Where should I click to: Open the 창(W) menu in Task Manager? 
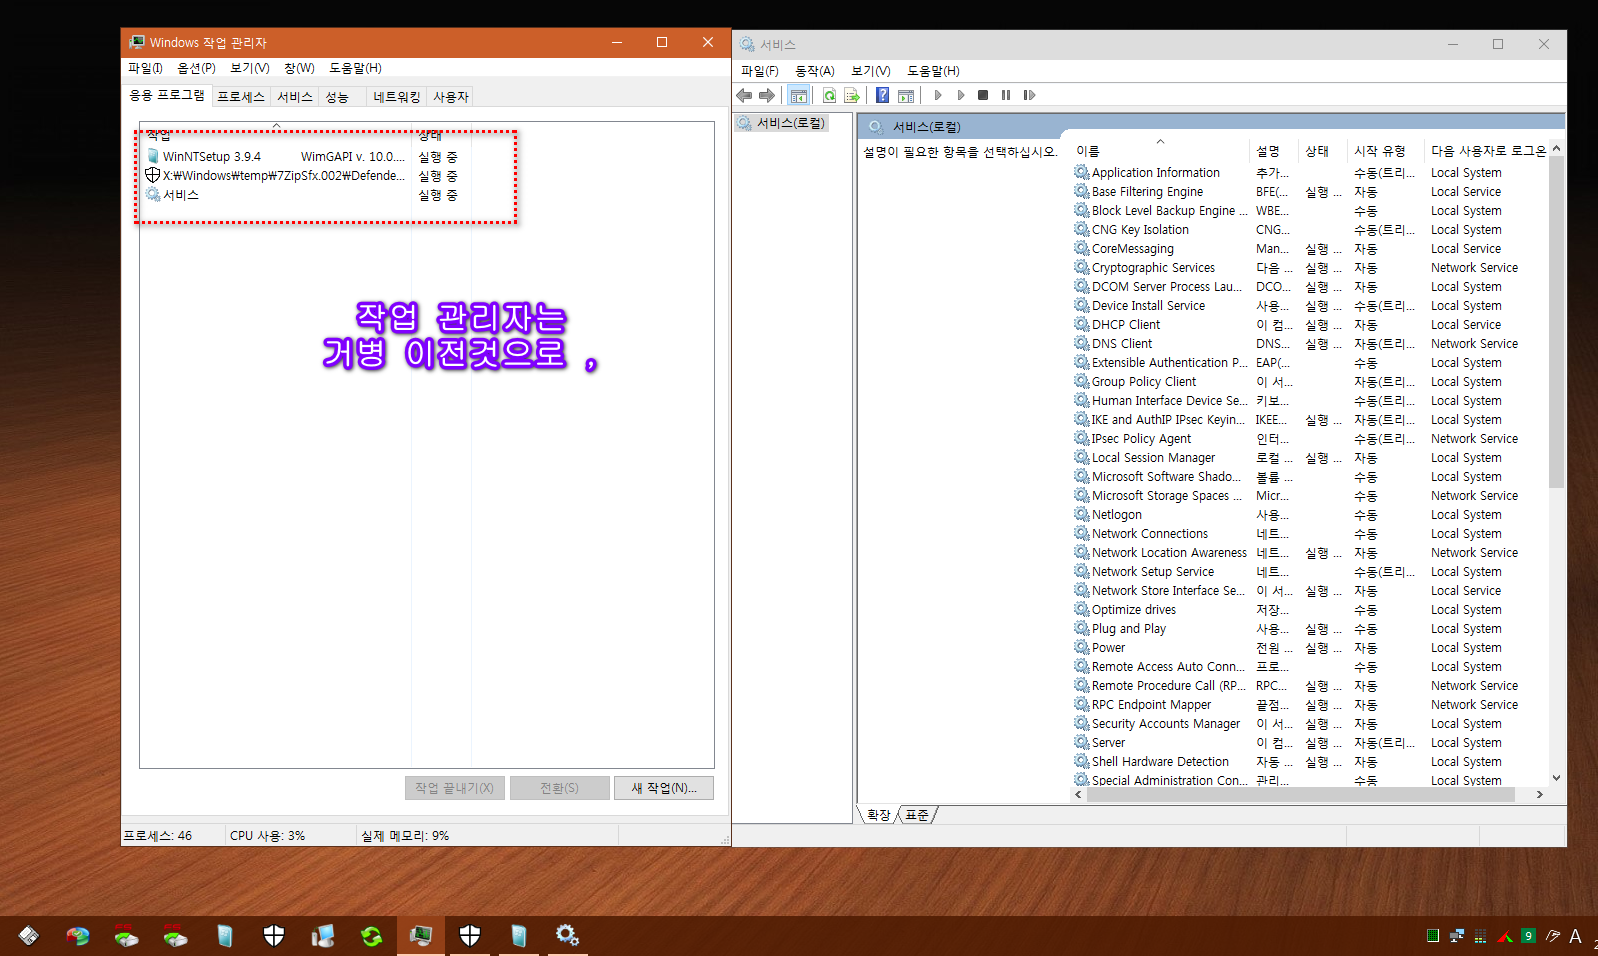tap(299, 68)
